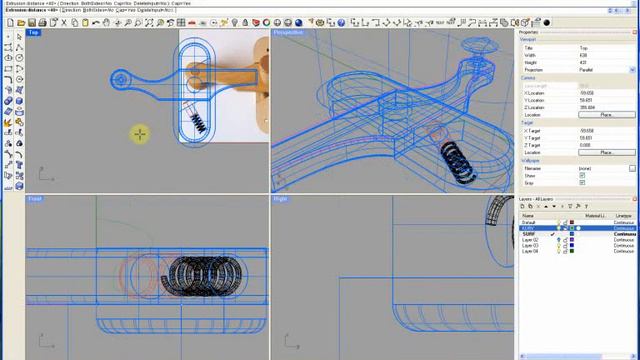Click the Open file folder icon
The height and width of the screenshot is (360, 640).
point(21,23)
